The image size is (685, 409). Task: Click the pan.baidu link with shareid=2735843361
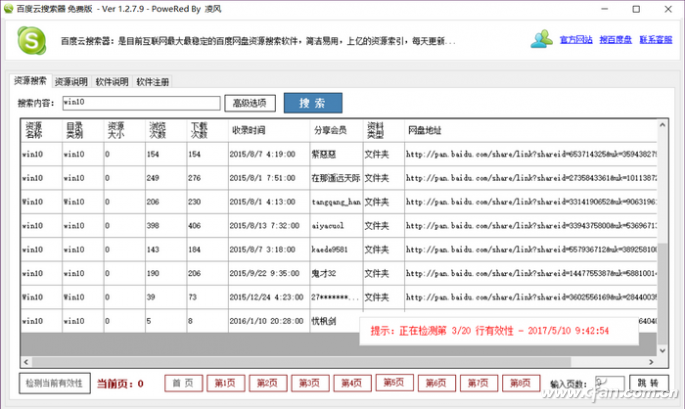click(531, 178)
